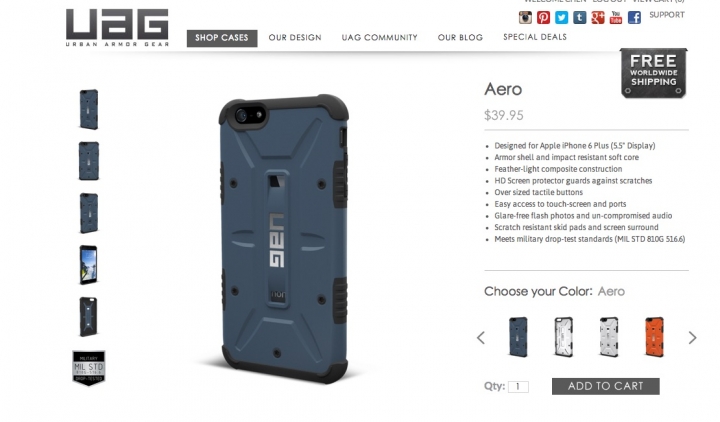The height and width of the screenshot is (422, 720).
Task: View the MIL STD drop-tested badge thumbnail
Action: [x=89, y=367]
